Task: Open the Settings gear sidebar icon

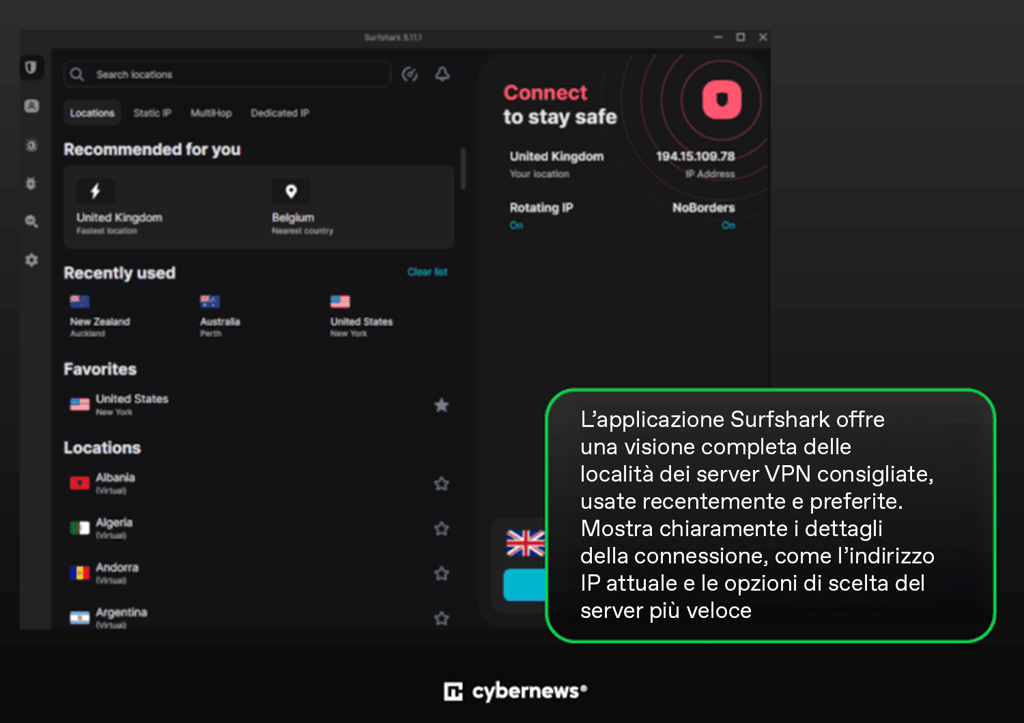Action: coord(31,260)
